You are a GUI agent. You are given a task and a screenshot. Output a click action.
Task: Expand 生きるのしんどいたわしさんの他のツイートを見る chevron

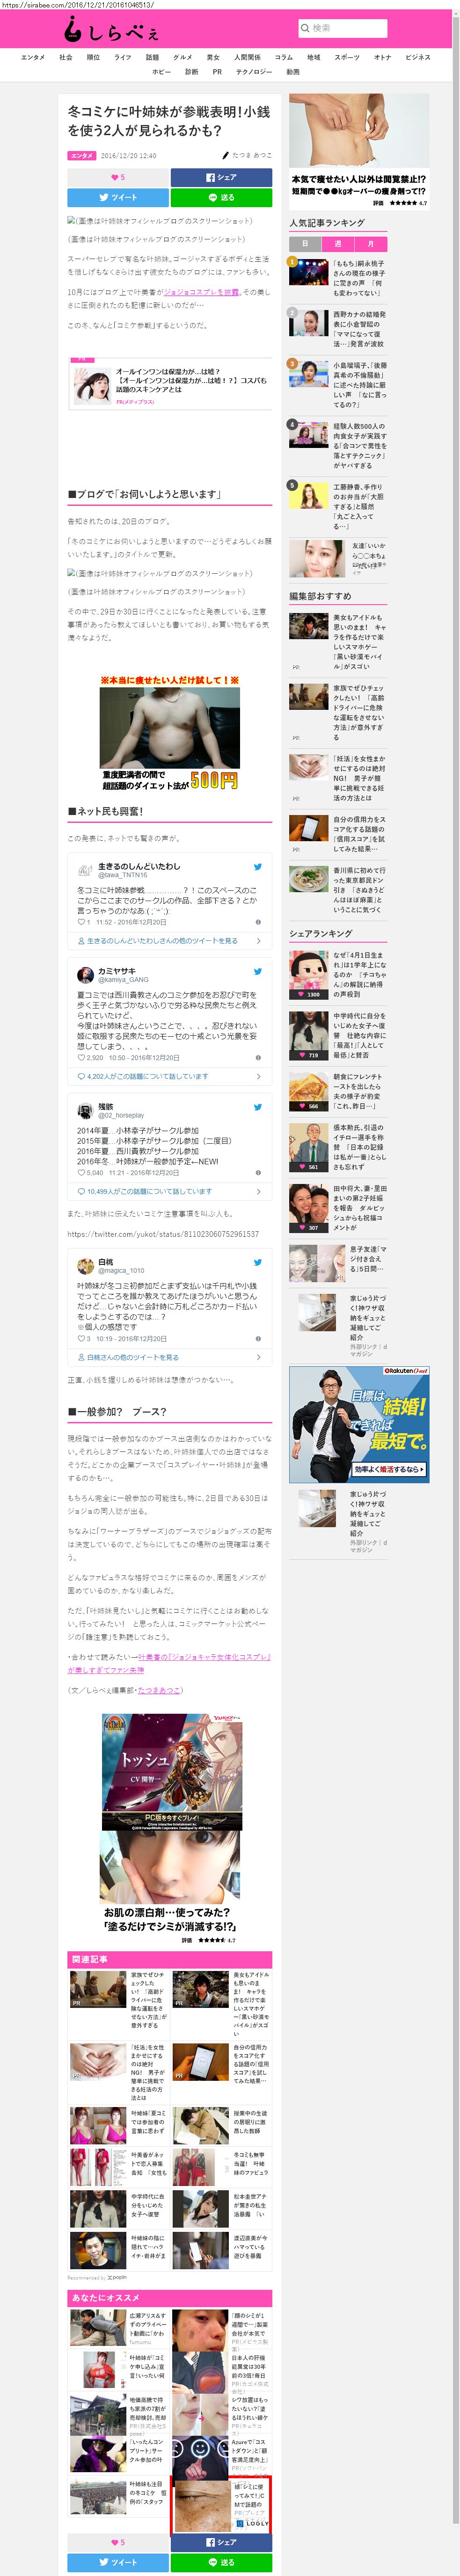coord(258,941)
